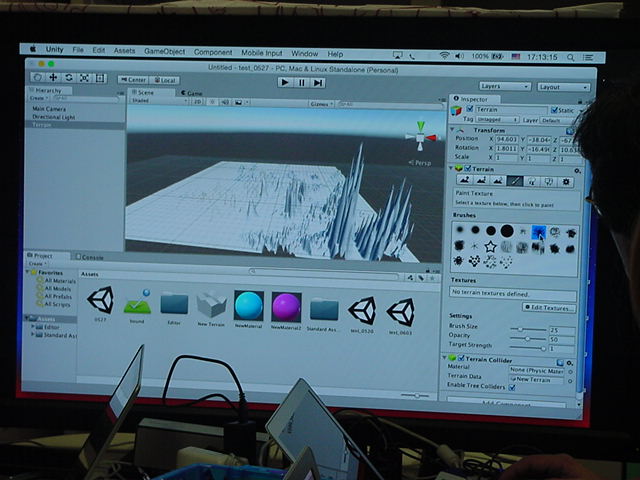This screenshot has width=640, height=480.
Task: Open the Shaded draw mode dropdown
Action: (x=159, y=100)
